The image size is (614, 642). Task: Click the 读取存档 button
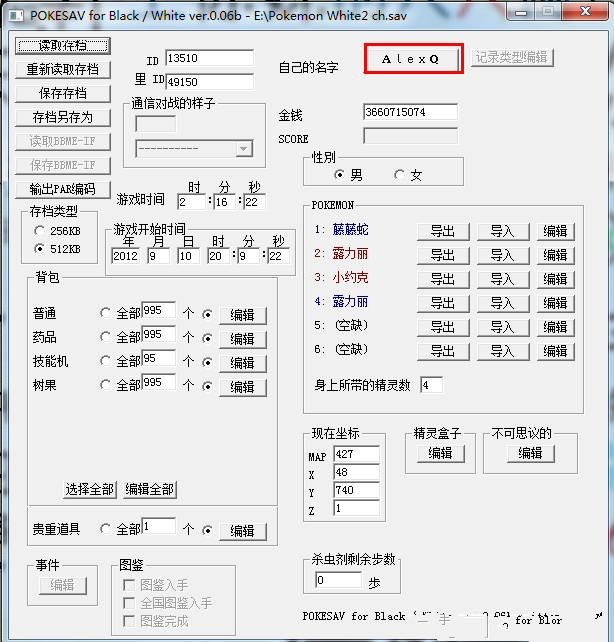63,45
